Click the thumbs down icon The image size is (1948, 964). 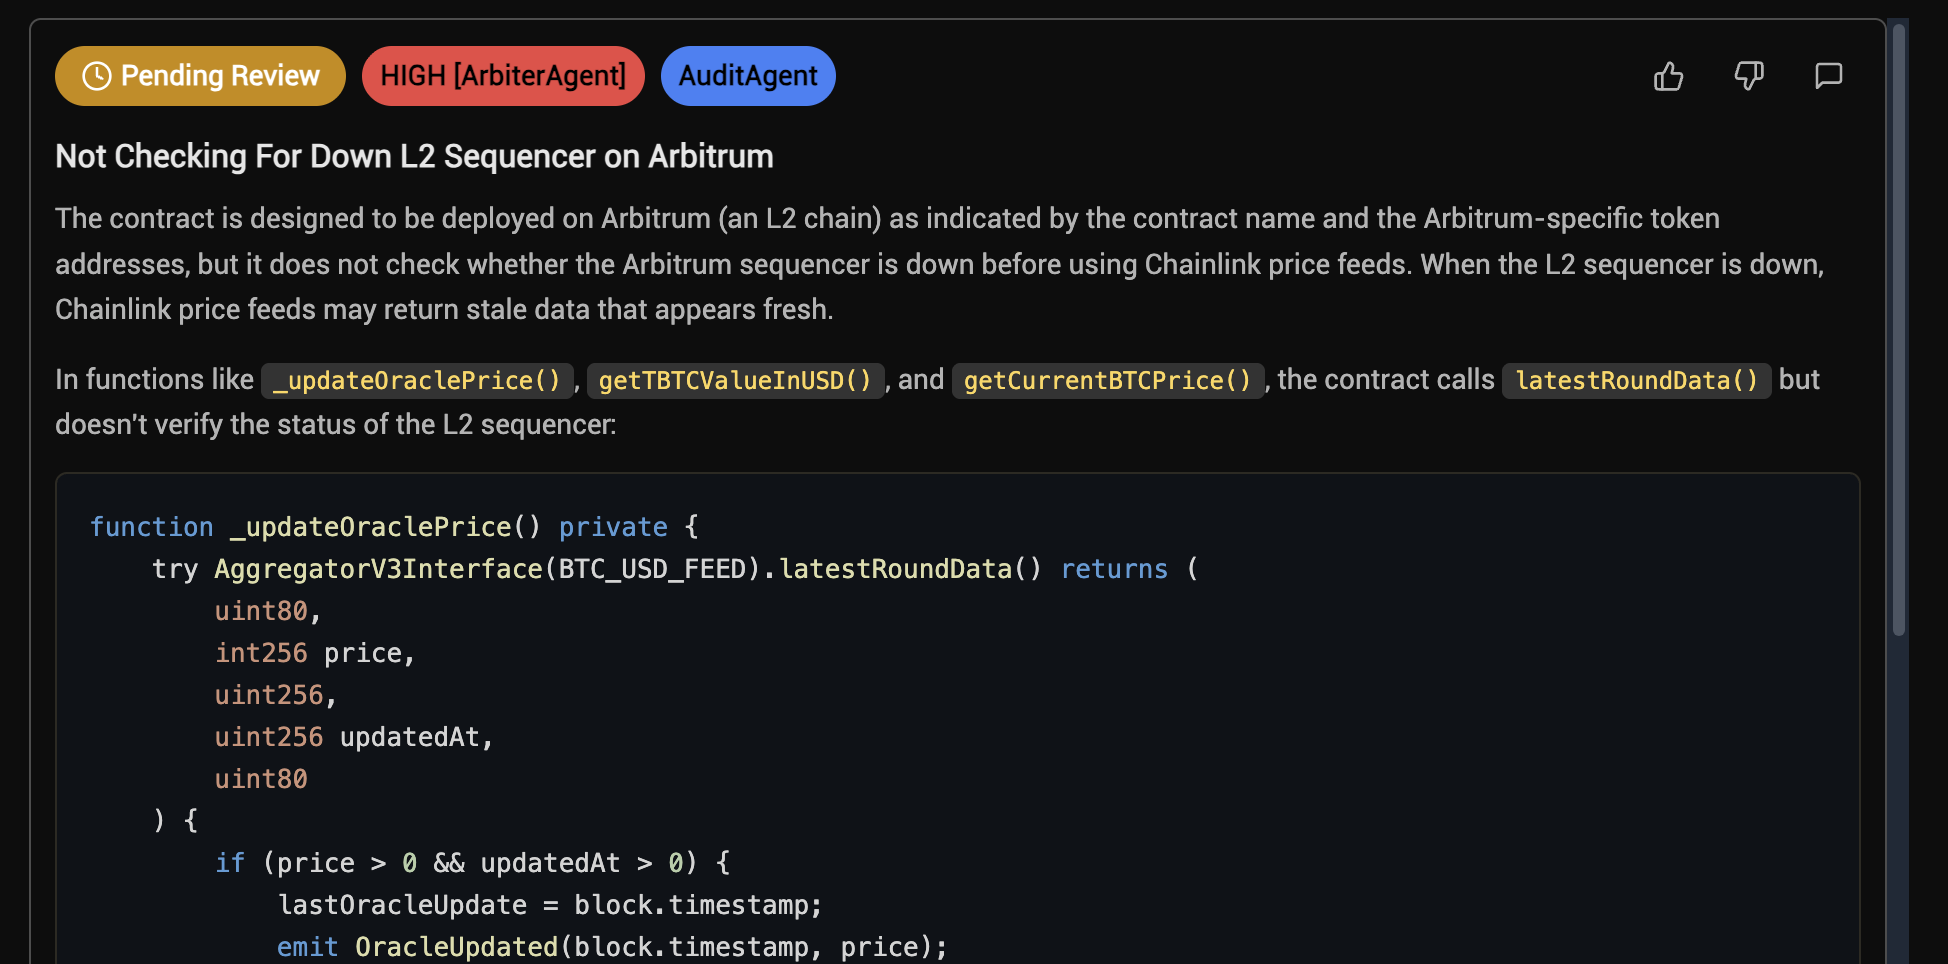pos(1748,76)
